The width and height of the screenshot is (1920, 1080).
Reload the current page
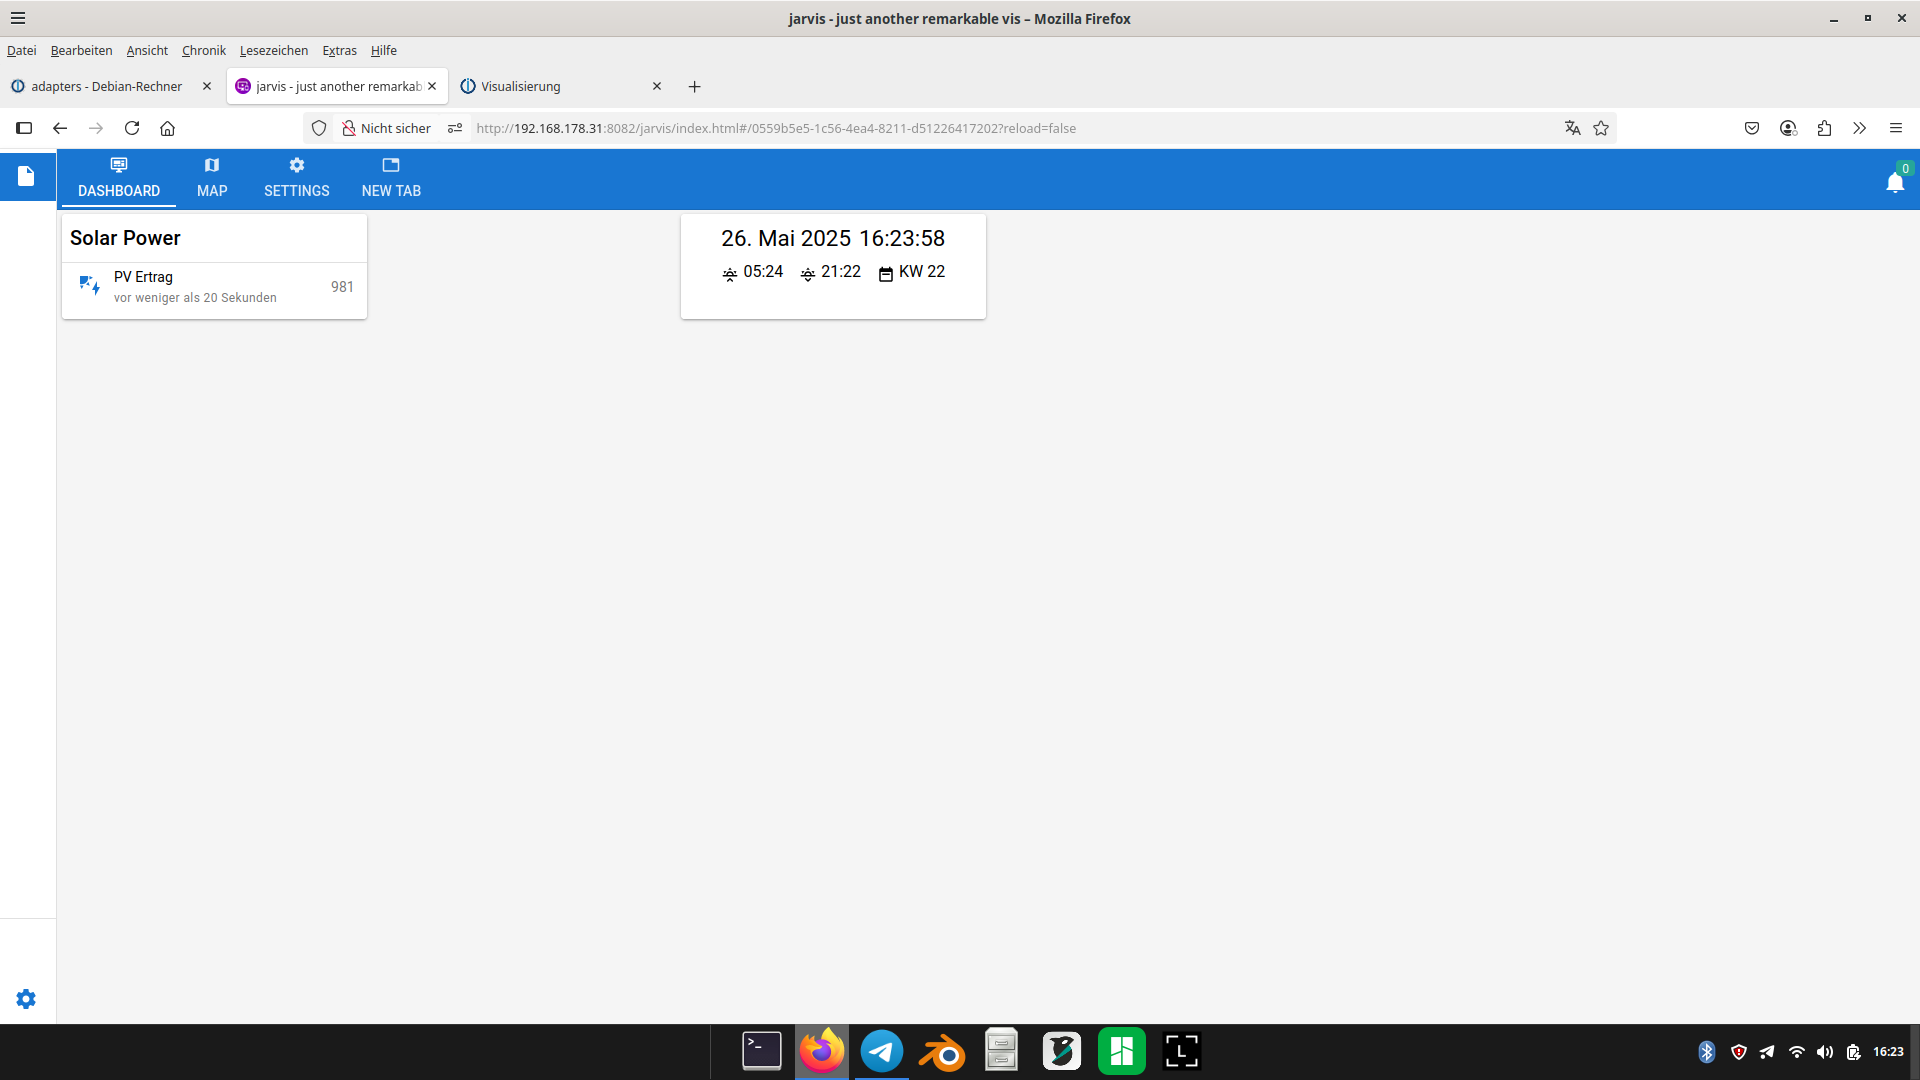(132, 128)
